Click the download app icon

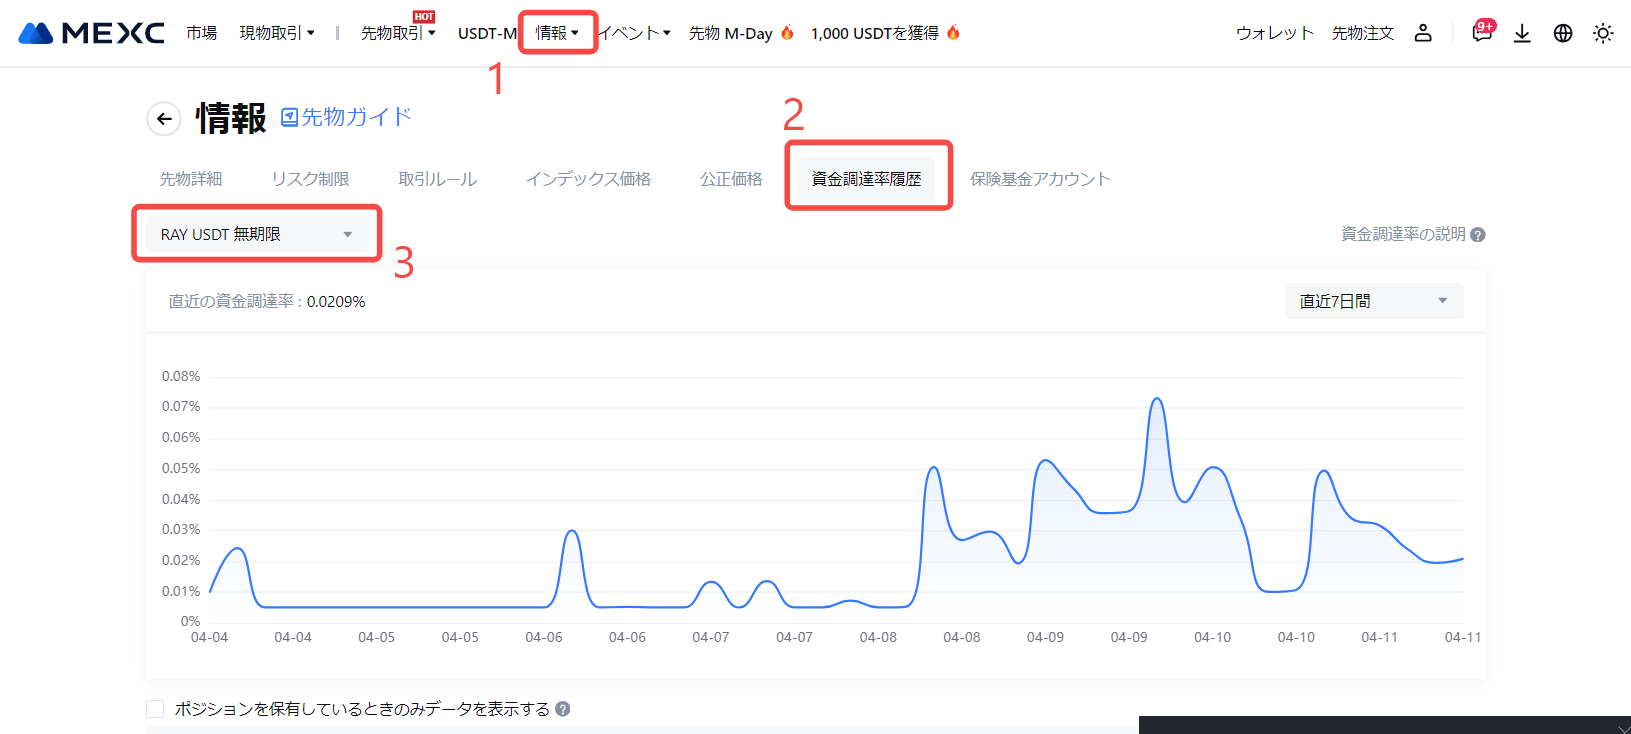click(x=1522, y=33)
